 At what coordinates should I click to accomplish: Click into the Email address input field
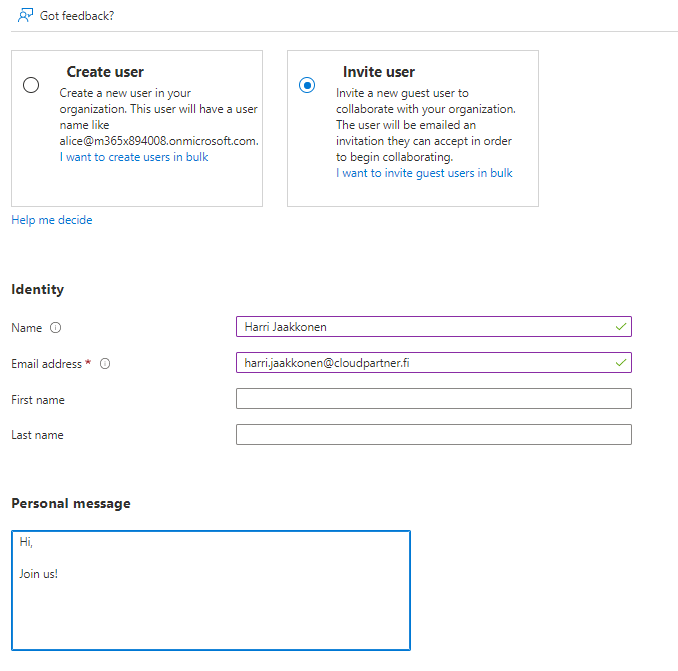pyautogui.click(x=420, y=362)
